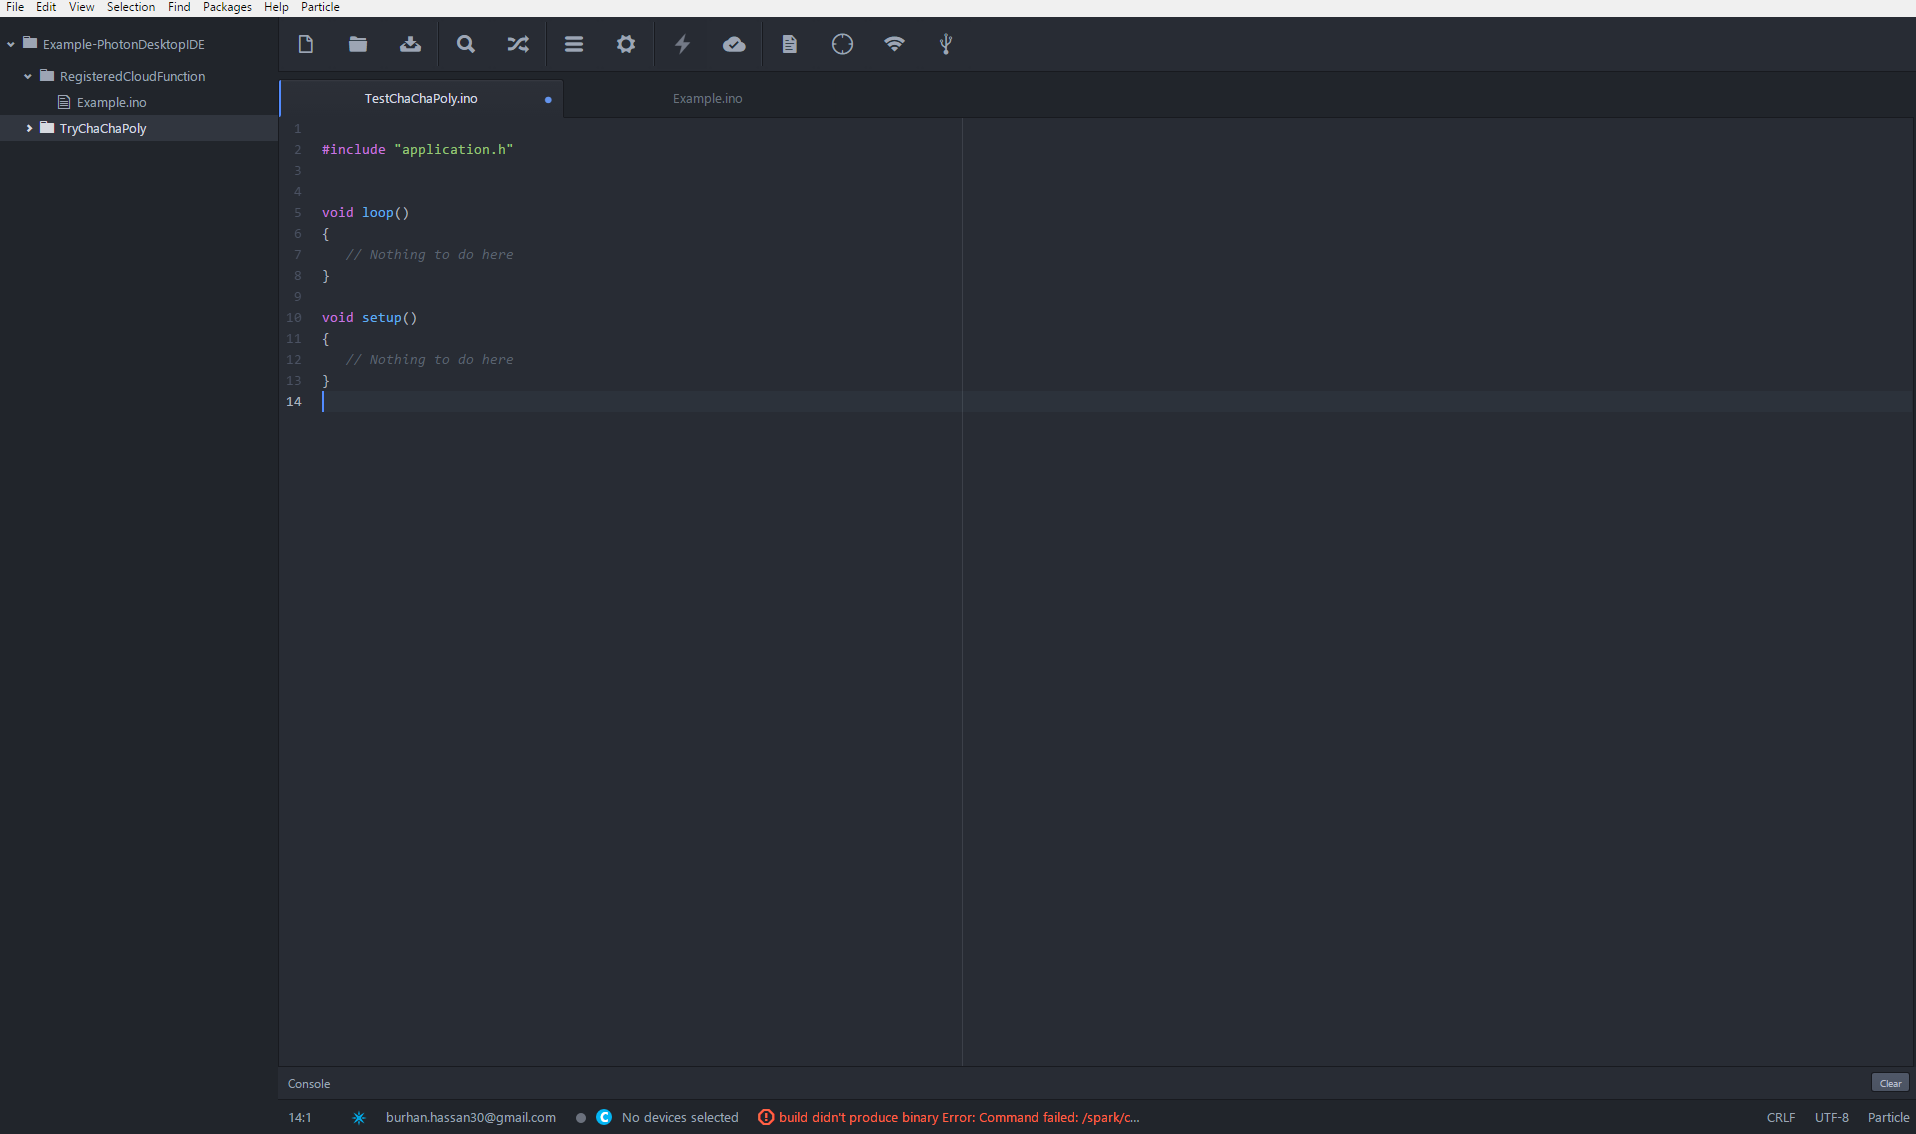Click the 14:1 cursor position indicator

[x=300, y=1118]
